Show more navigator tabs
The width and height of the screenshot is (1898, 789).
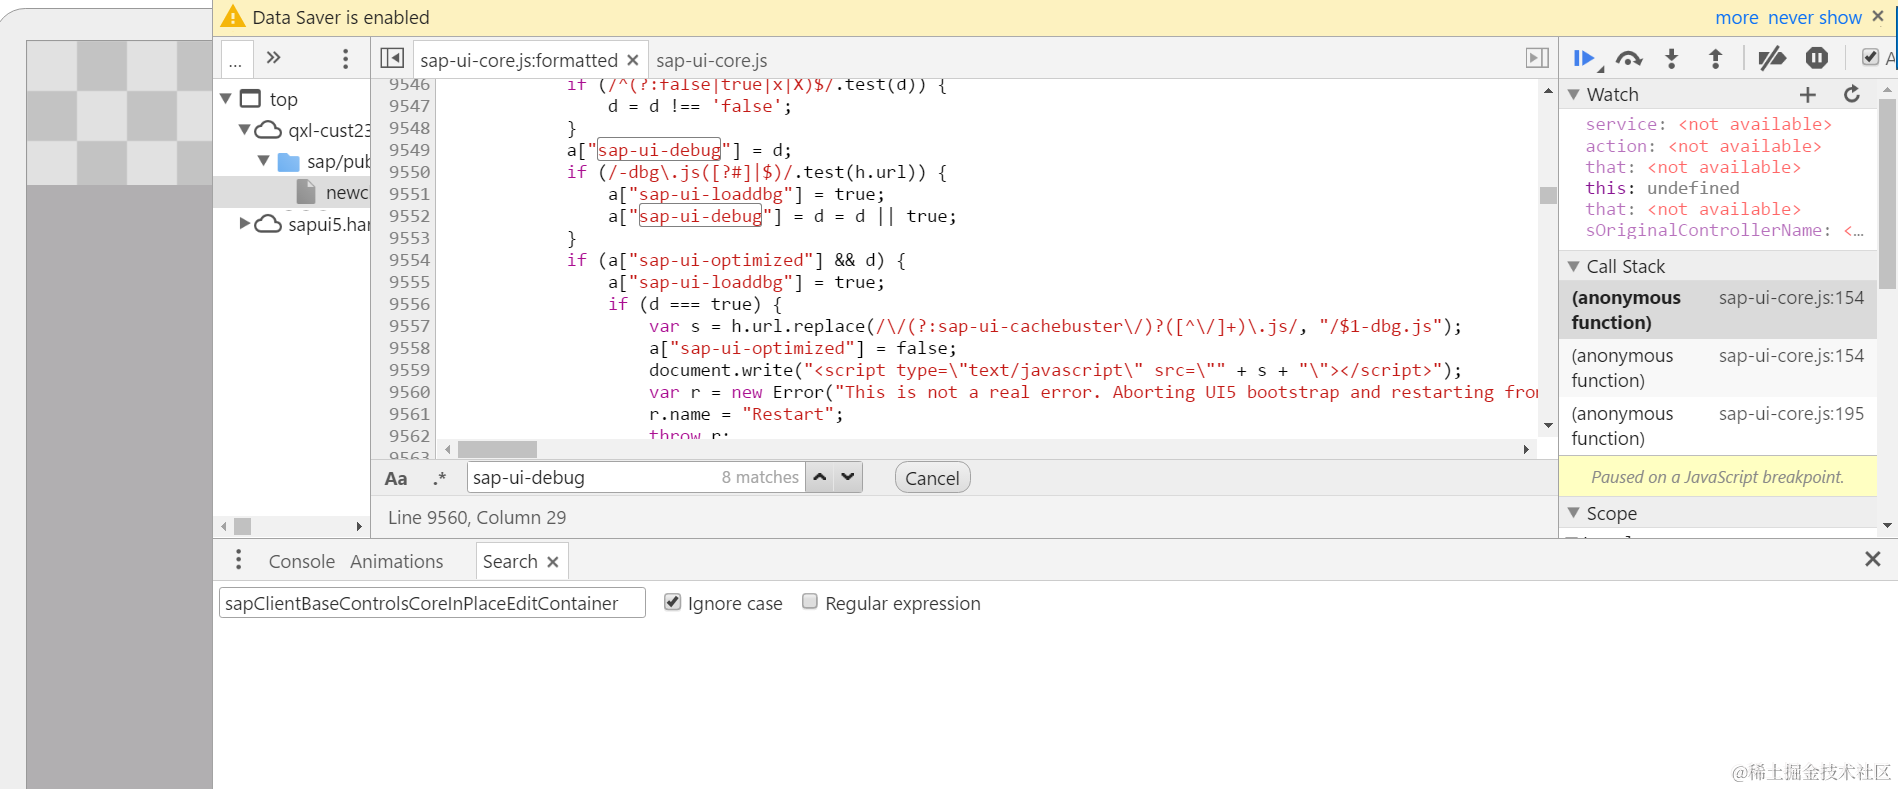coord(274,58)
